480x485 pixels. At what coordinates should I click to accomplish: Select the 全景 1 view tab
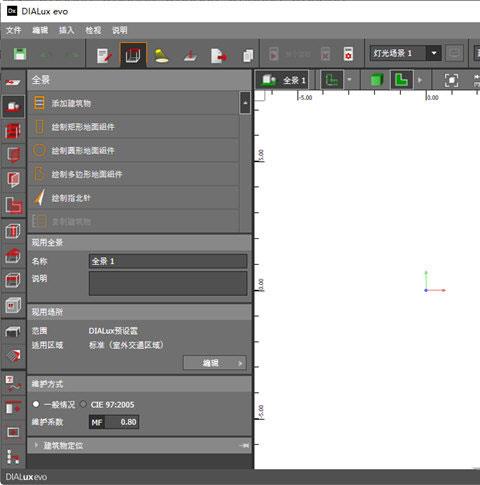[282, 80]
